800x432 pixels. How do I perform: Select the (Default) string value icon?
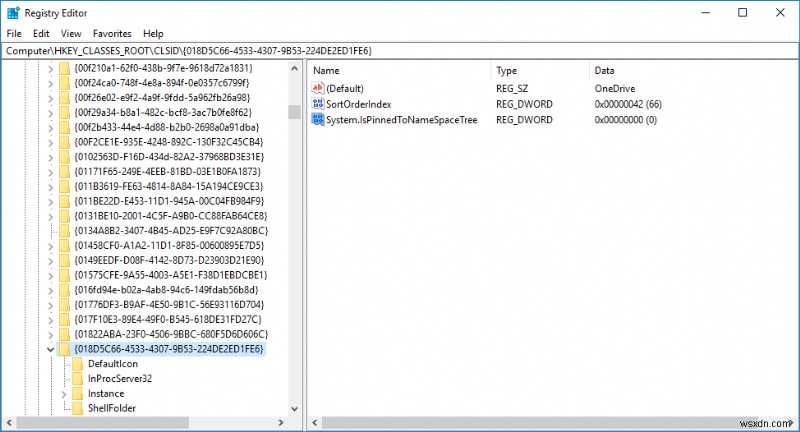pyautogui.click(x=318, y=88)
